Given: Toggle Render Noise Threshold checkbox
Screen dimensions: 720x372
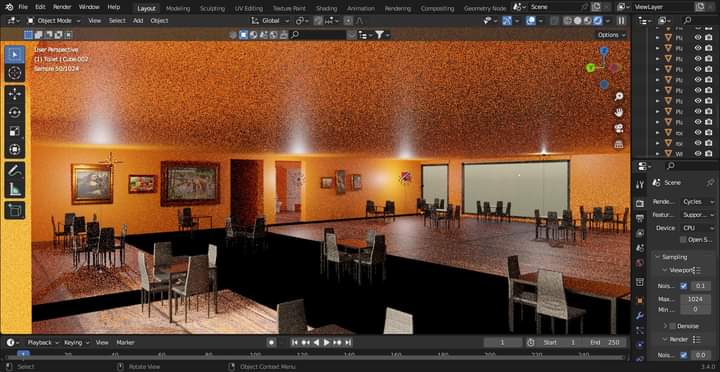Looking at the screenshot, I should pos(684,355).
